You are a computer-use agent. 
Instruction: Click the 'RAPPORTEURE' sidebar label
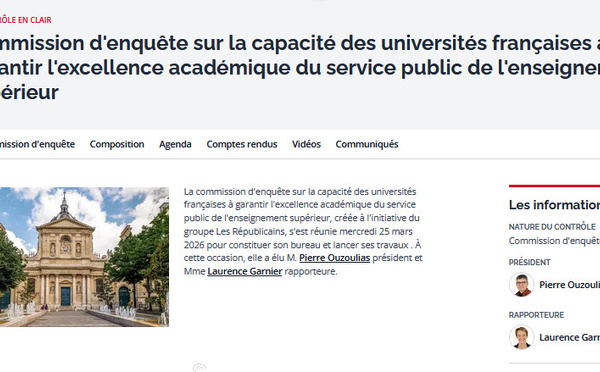coord(536,315)
